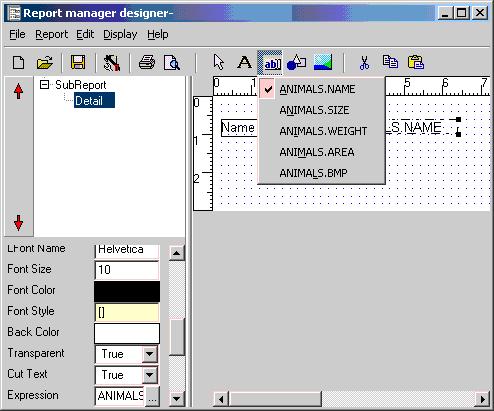This screenshot has width=494, height=411.
Task: Collapse the SubReport tree node
Action: (44, 84)
